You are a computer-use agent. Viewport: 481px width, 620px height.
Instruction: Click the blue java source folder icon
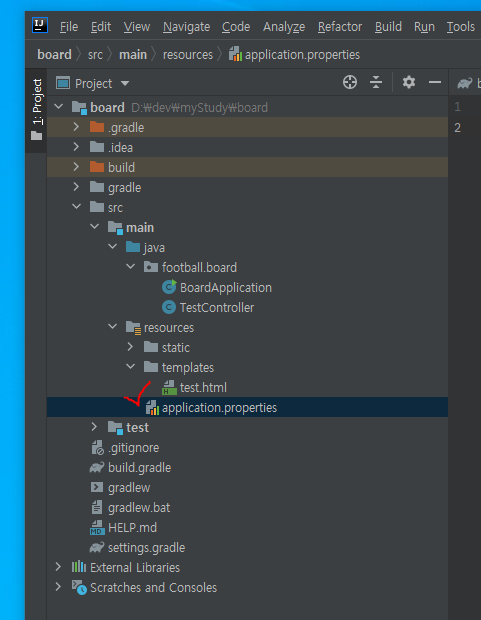133,247
